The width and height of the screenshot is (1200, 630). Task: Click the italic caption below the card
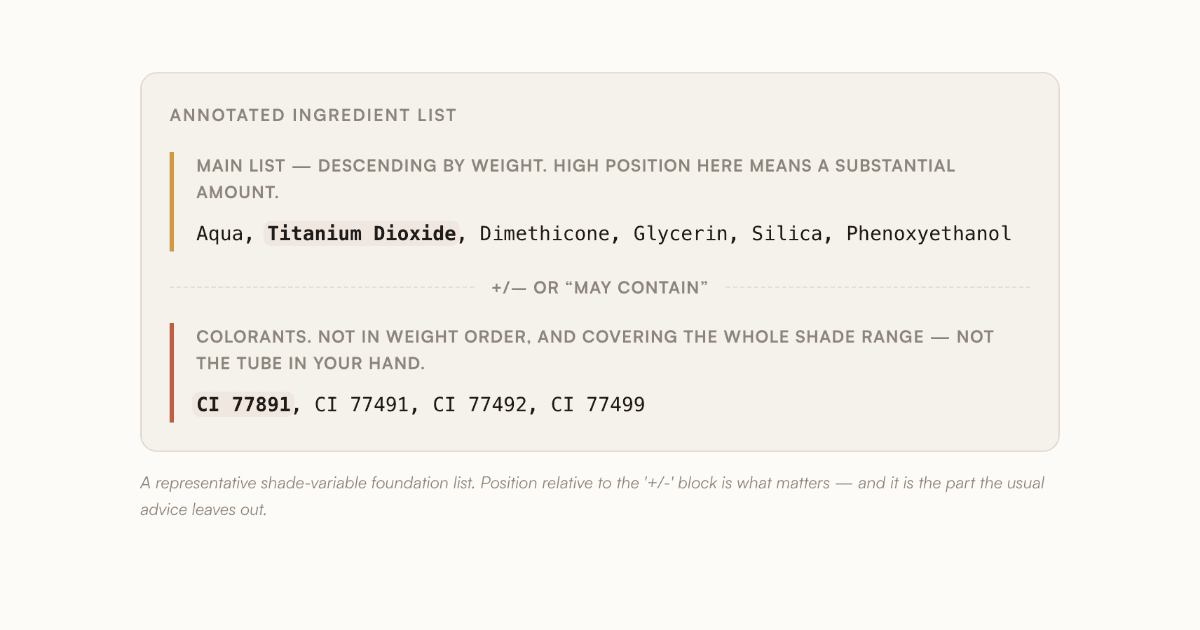coord(592,496)
